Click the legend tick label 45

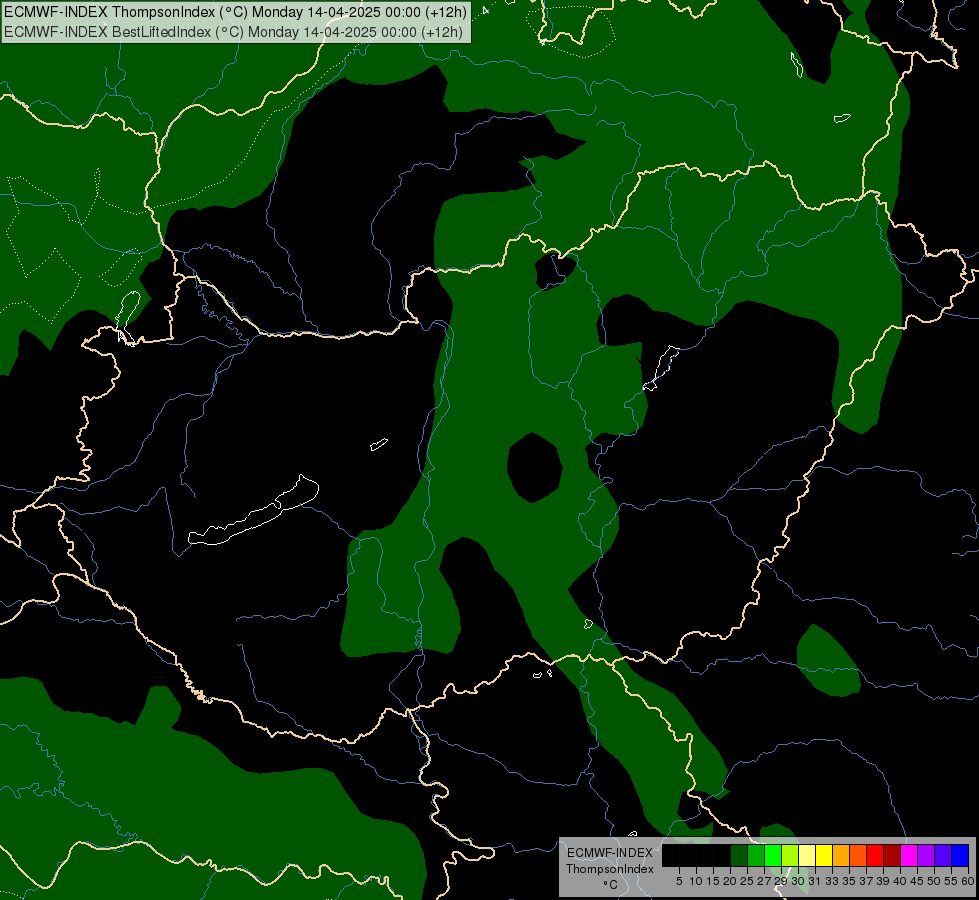coord(917,881)
